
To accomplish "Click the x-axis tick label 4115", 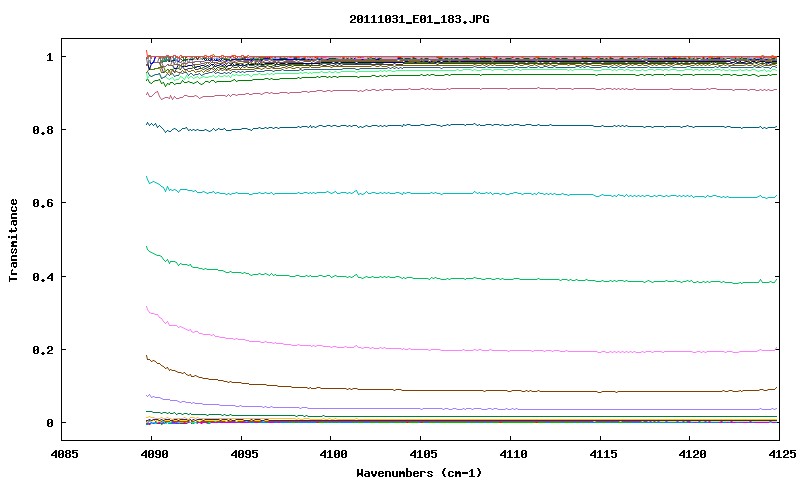I will coord(603,453).
